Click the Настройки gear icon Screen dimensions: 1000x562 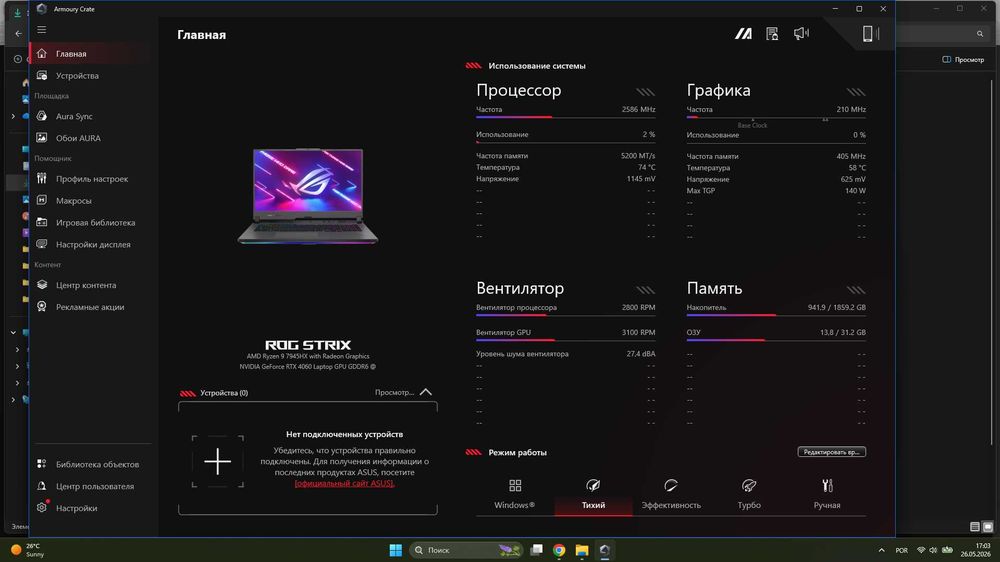(x=41, y=507)
